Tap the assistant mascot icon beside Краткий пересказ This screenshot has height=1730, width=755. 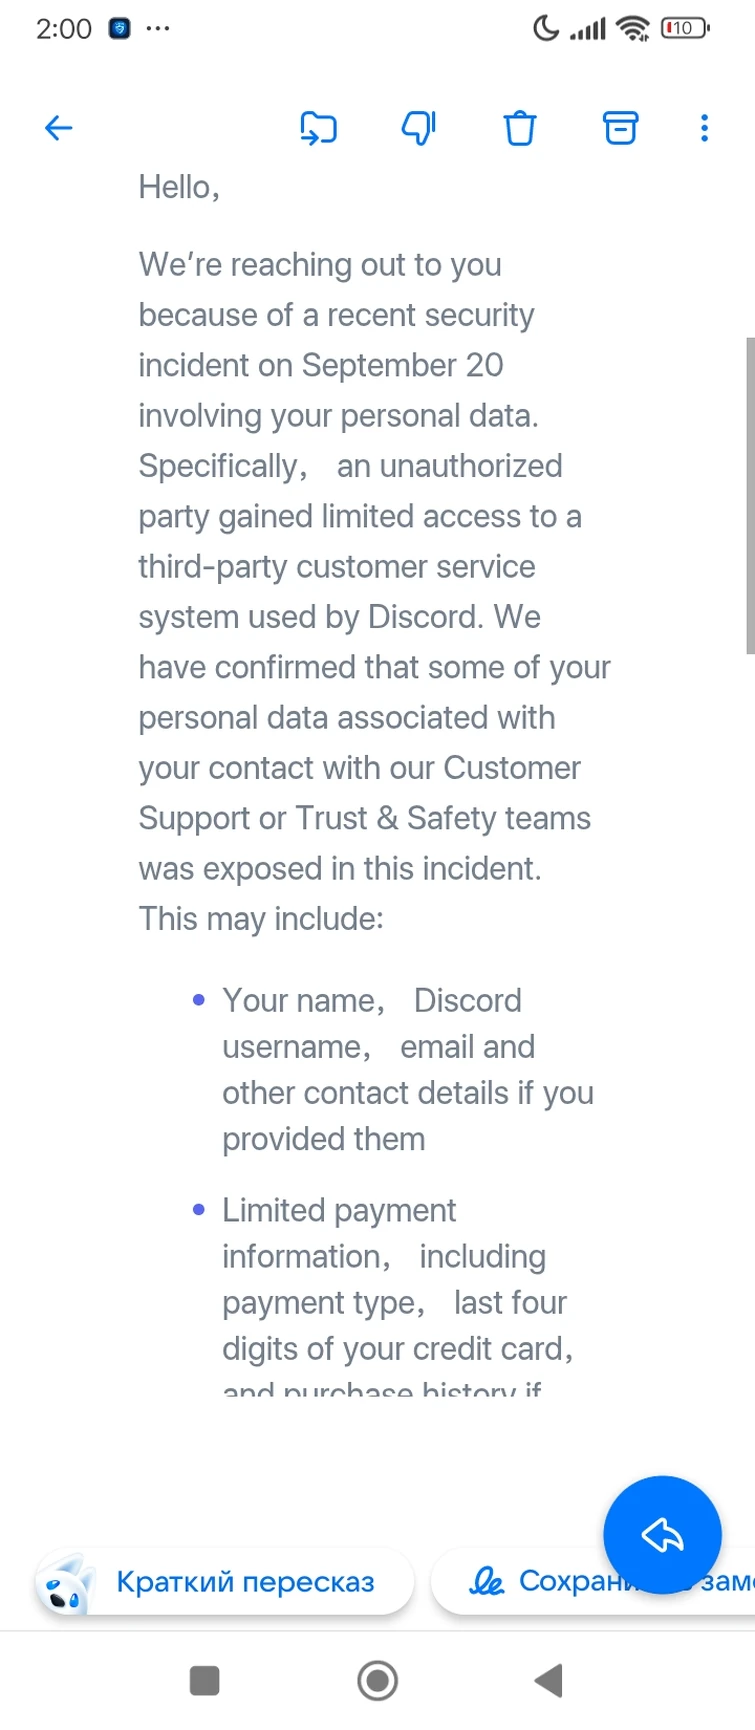(x=66, y=1584)
